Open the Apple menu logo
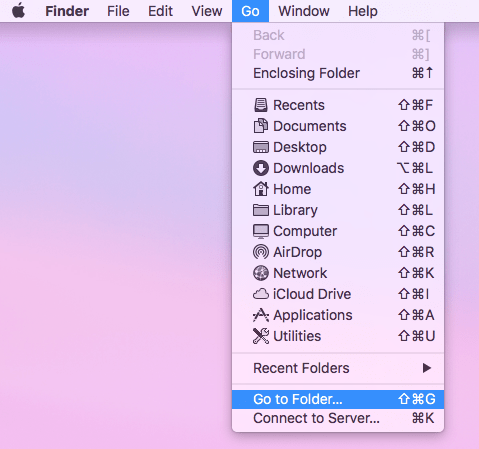Viewport: 479px width, 449px height. point(19,11)
